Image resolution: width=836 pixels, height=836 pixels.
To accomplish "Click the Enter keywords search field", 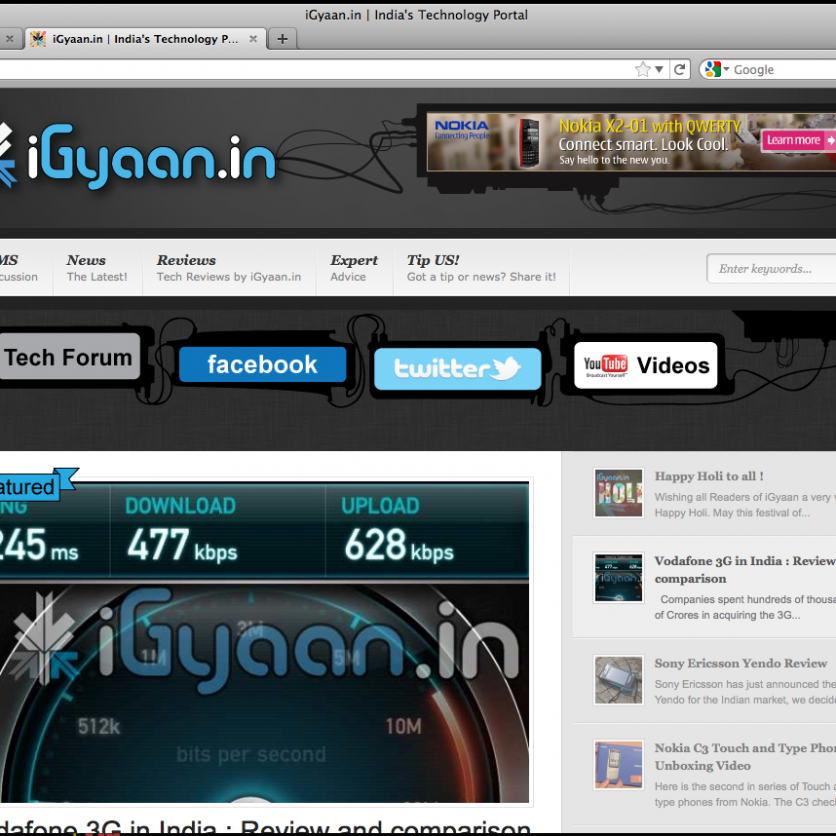I will coord(772,269).
